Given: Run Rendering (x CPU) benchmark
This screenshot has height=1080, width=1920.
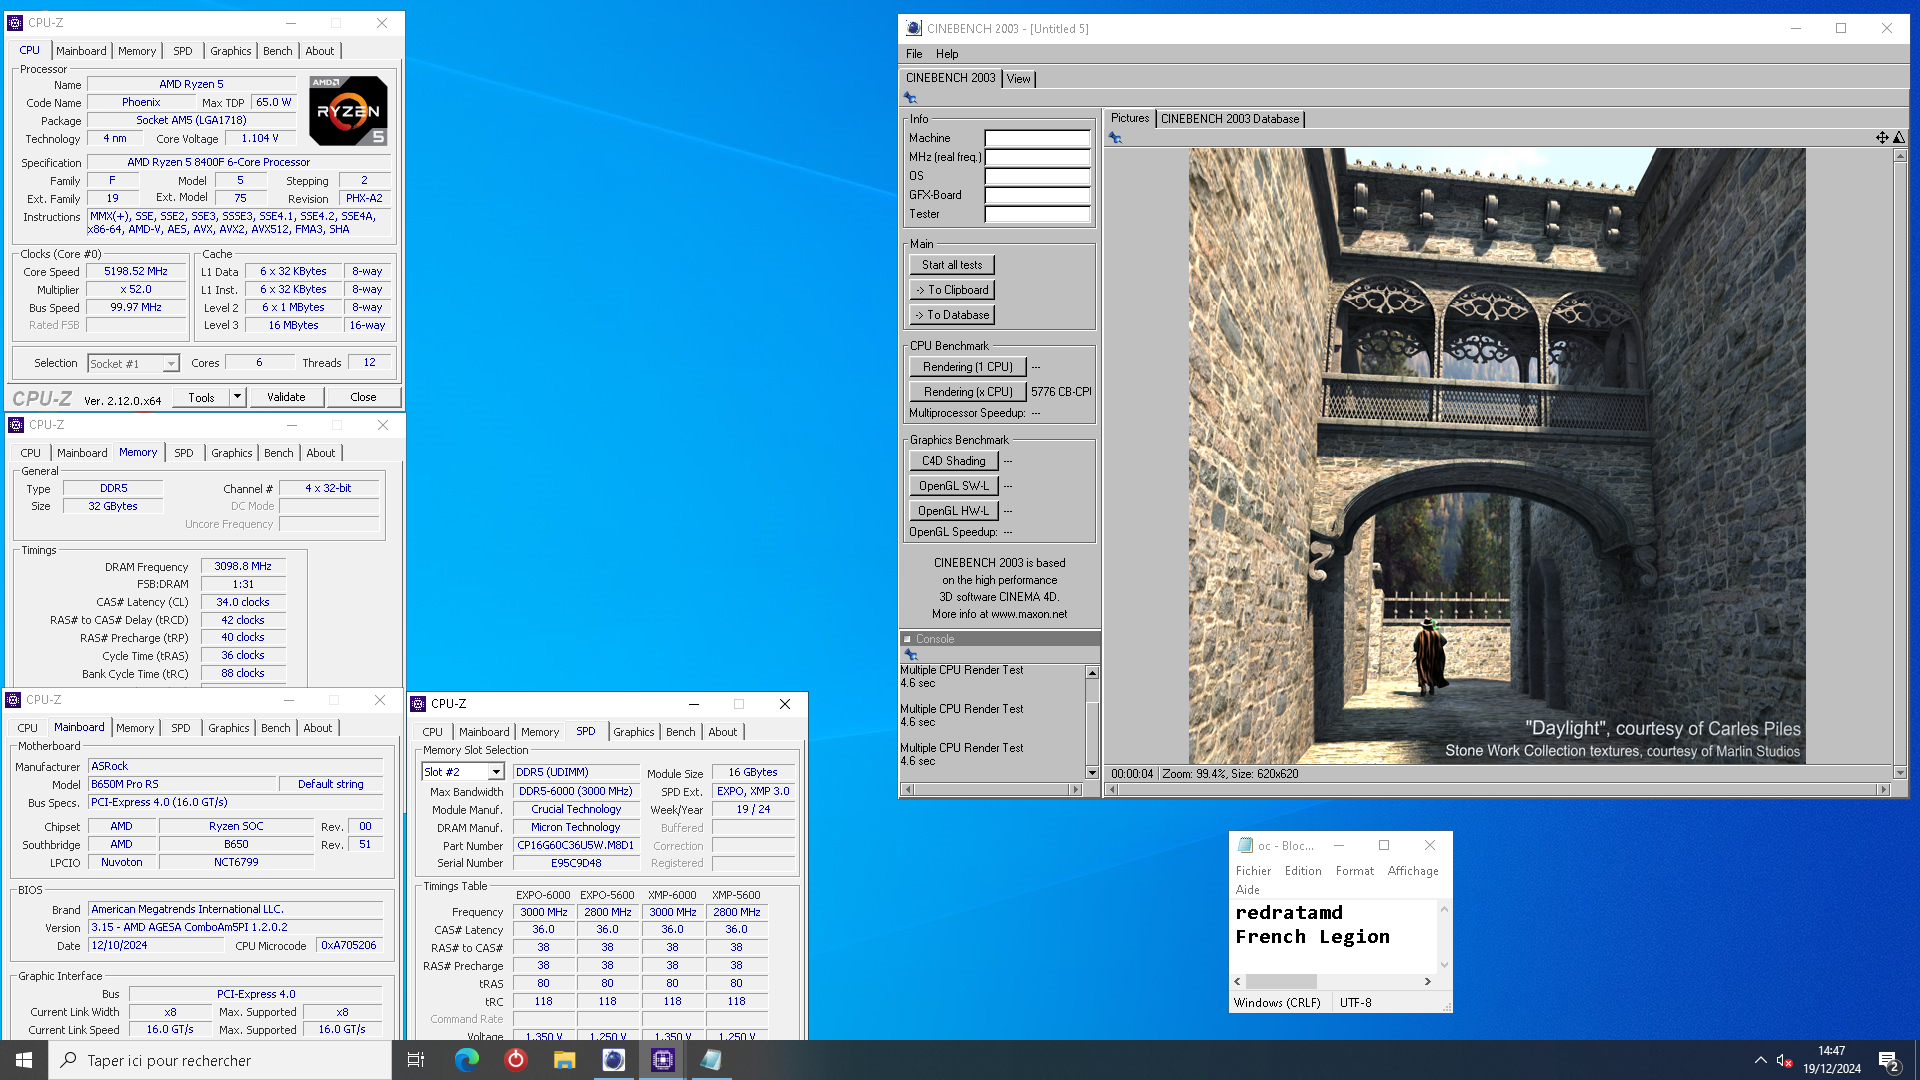Looking at the screenshot, I should (967, 392).
